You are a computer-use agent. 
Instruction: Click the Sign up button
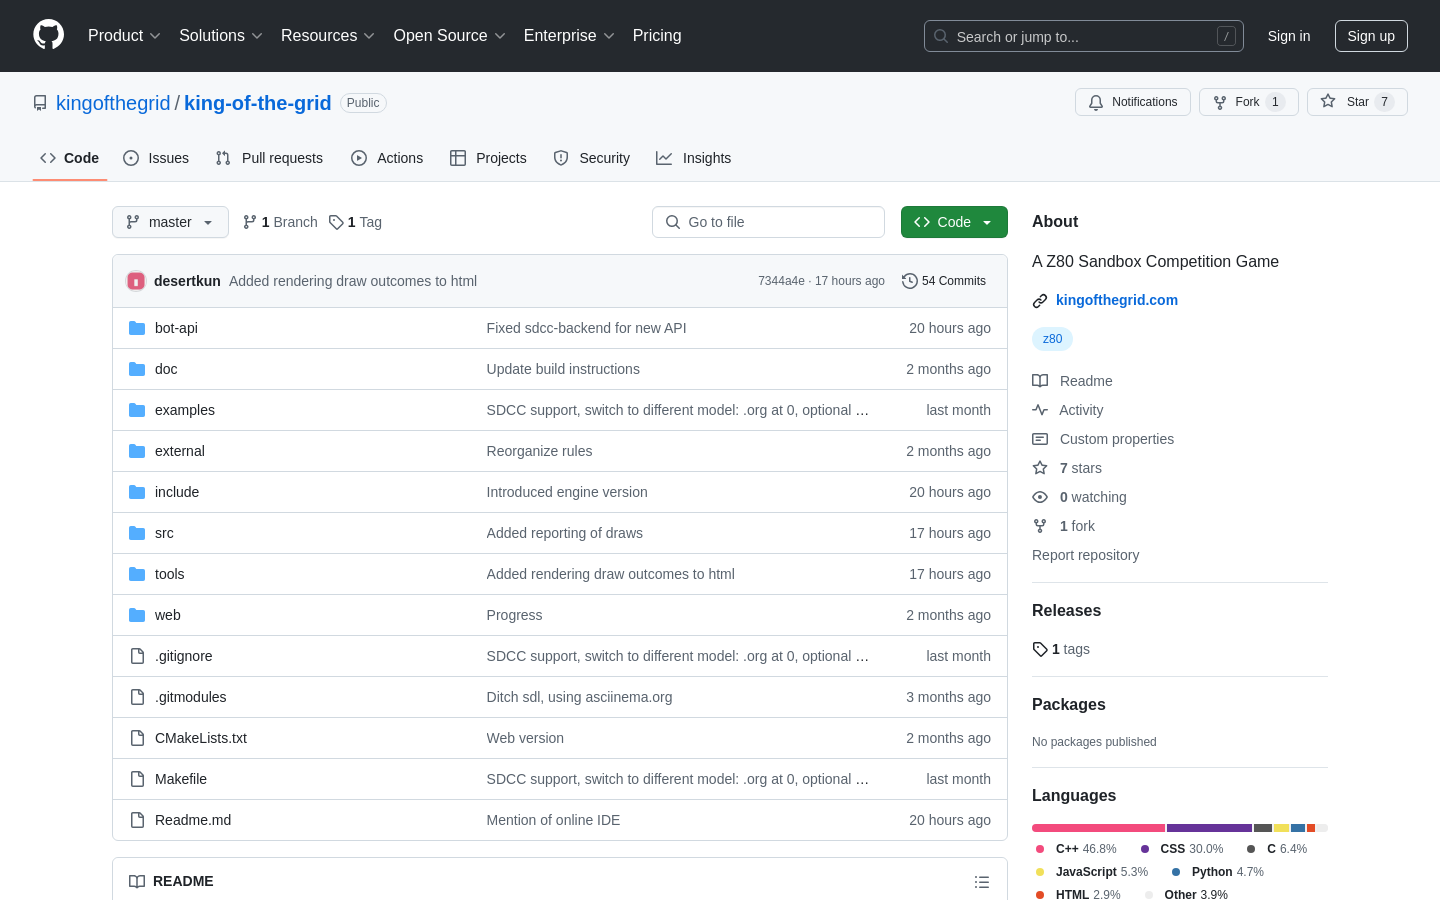(1371, 36)
